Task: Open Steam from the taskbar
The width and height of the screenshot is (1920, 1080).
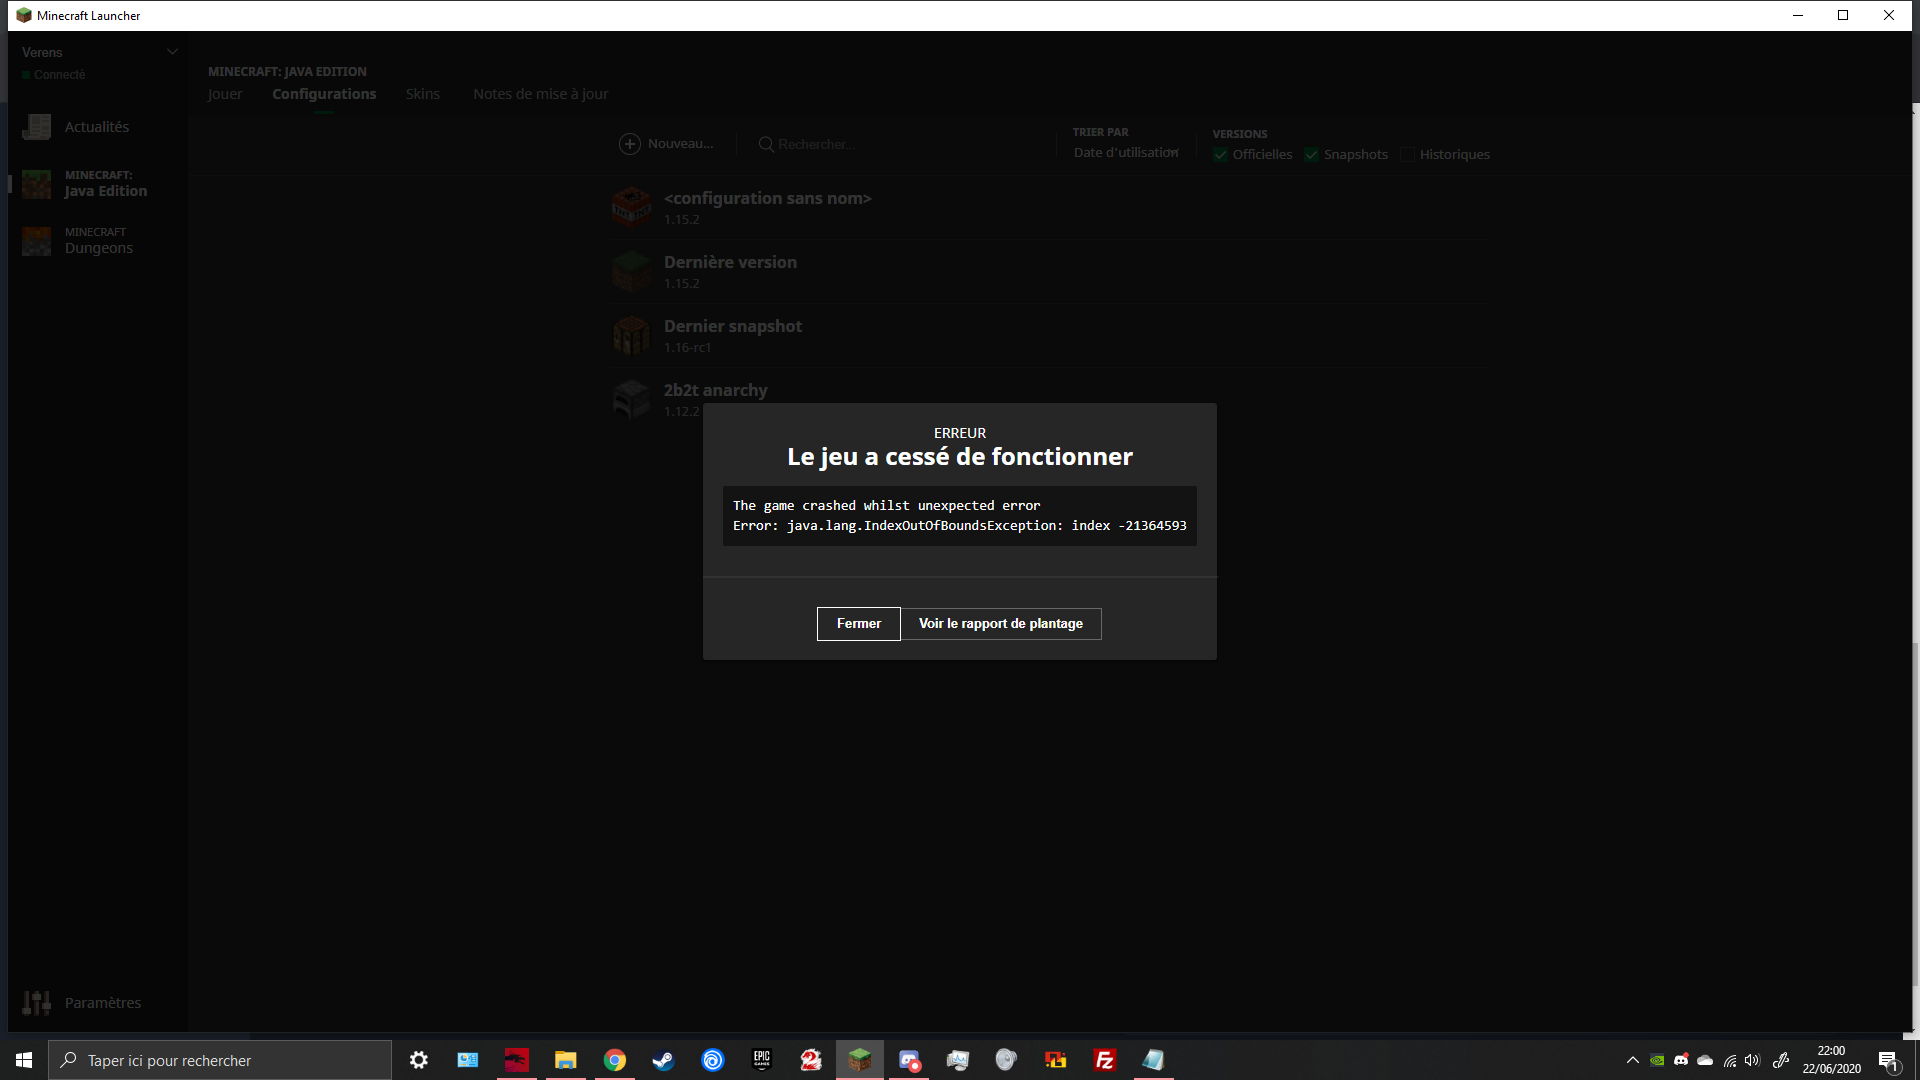Action: (664, 1060)
